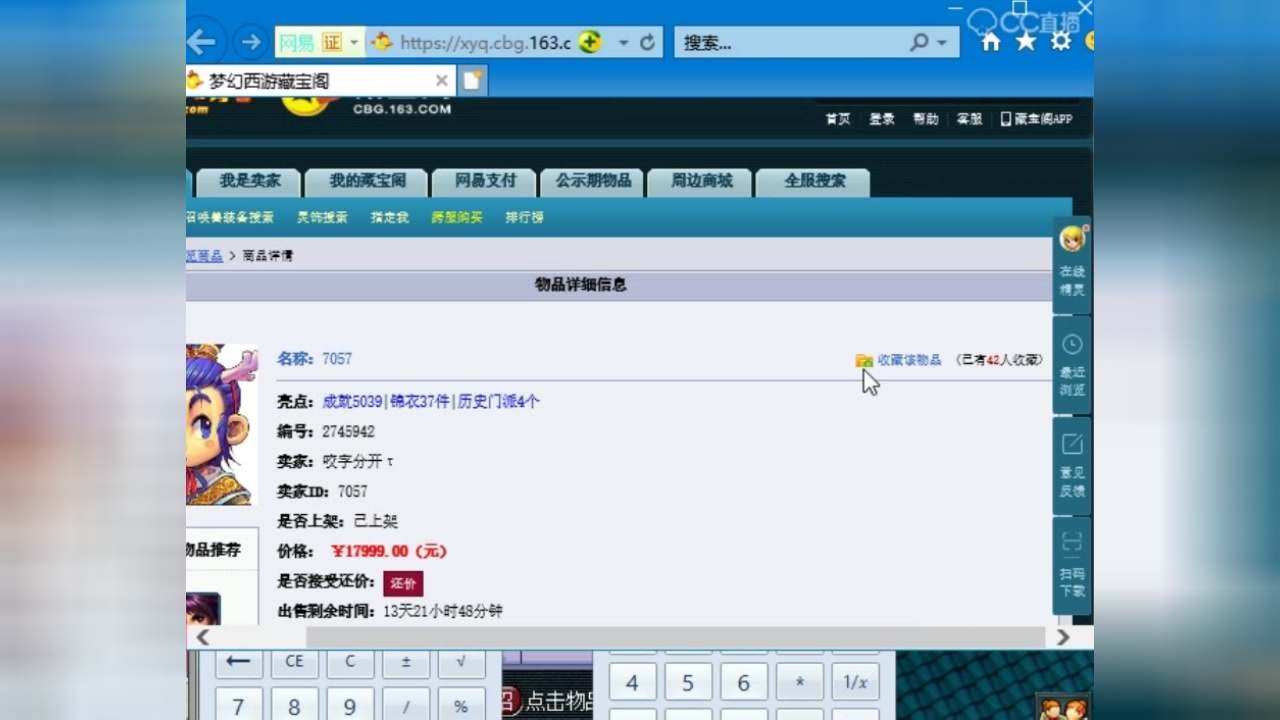Open the 指定我 submenu link
The width and height of the screenshot is (1280, 720).
coord(389,217)
